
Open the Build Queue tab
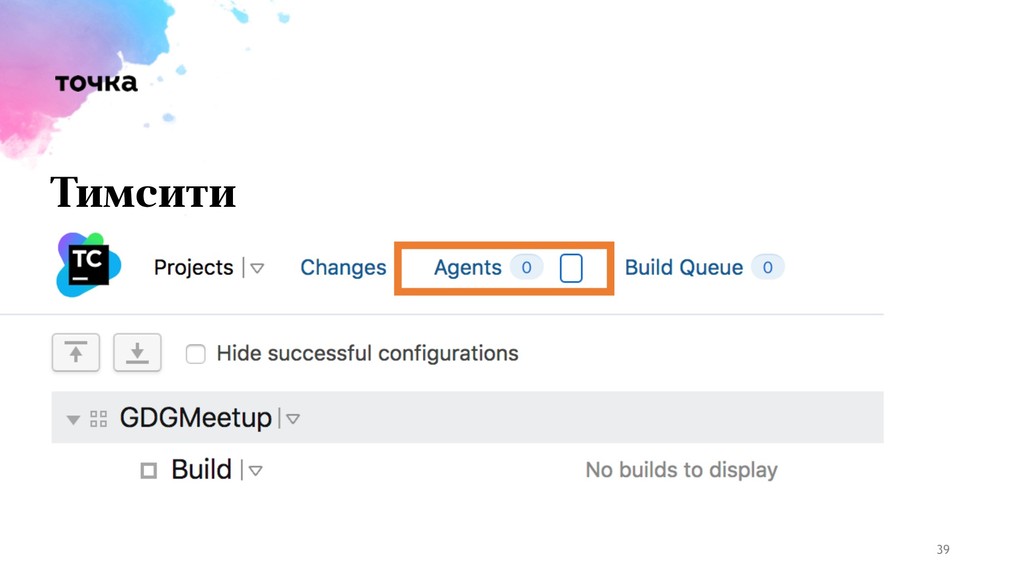[684, 268]
